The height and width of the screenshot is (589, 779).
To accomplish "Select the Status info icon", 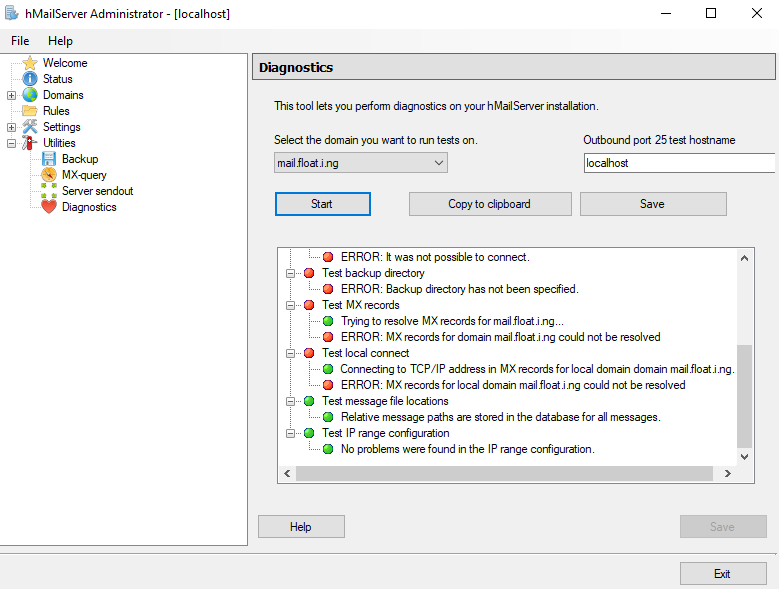I will click(30, 79).
